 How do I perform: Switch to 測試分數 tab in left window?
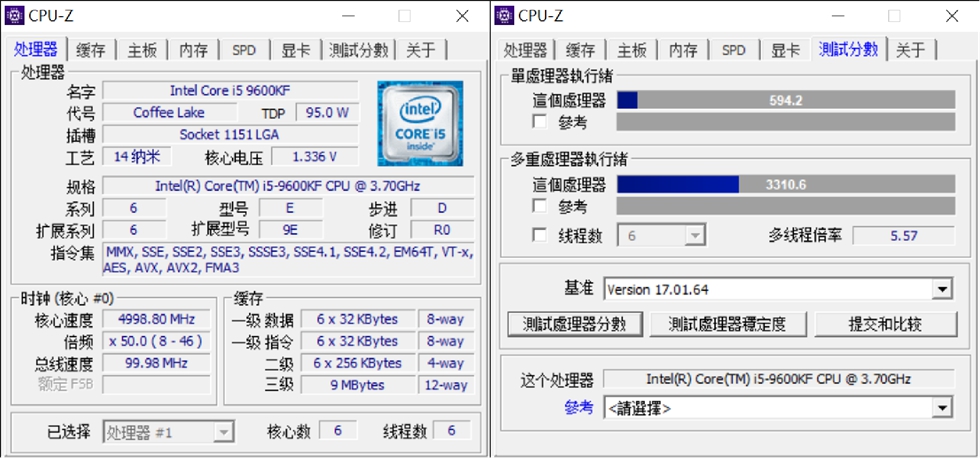point(359,51)
